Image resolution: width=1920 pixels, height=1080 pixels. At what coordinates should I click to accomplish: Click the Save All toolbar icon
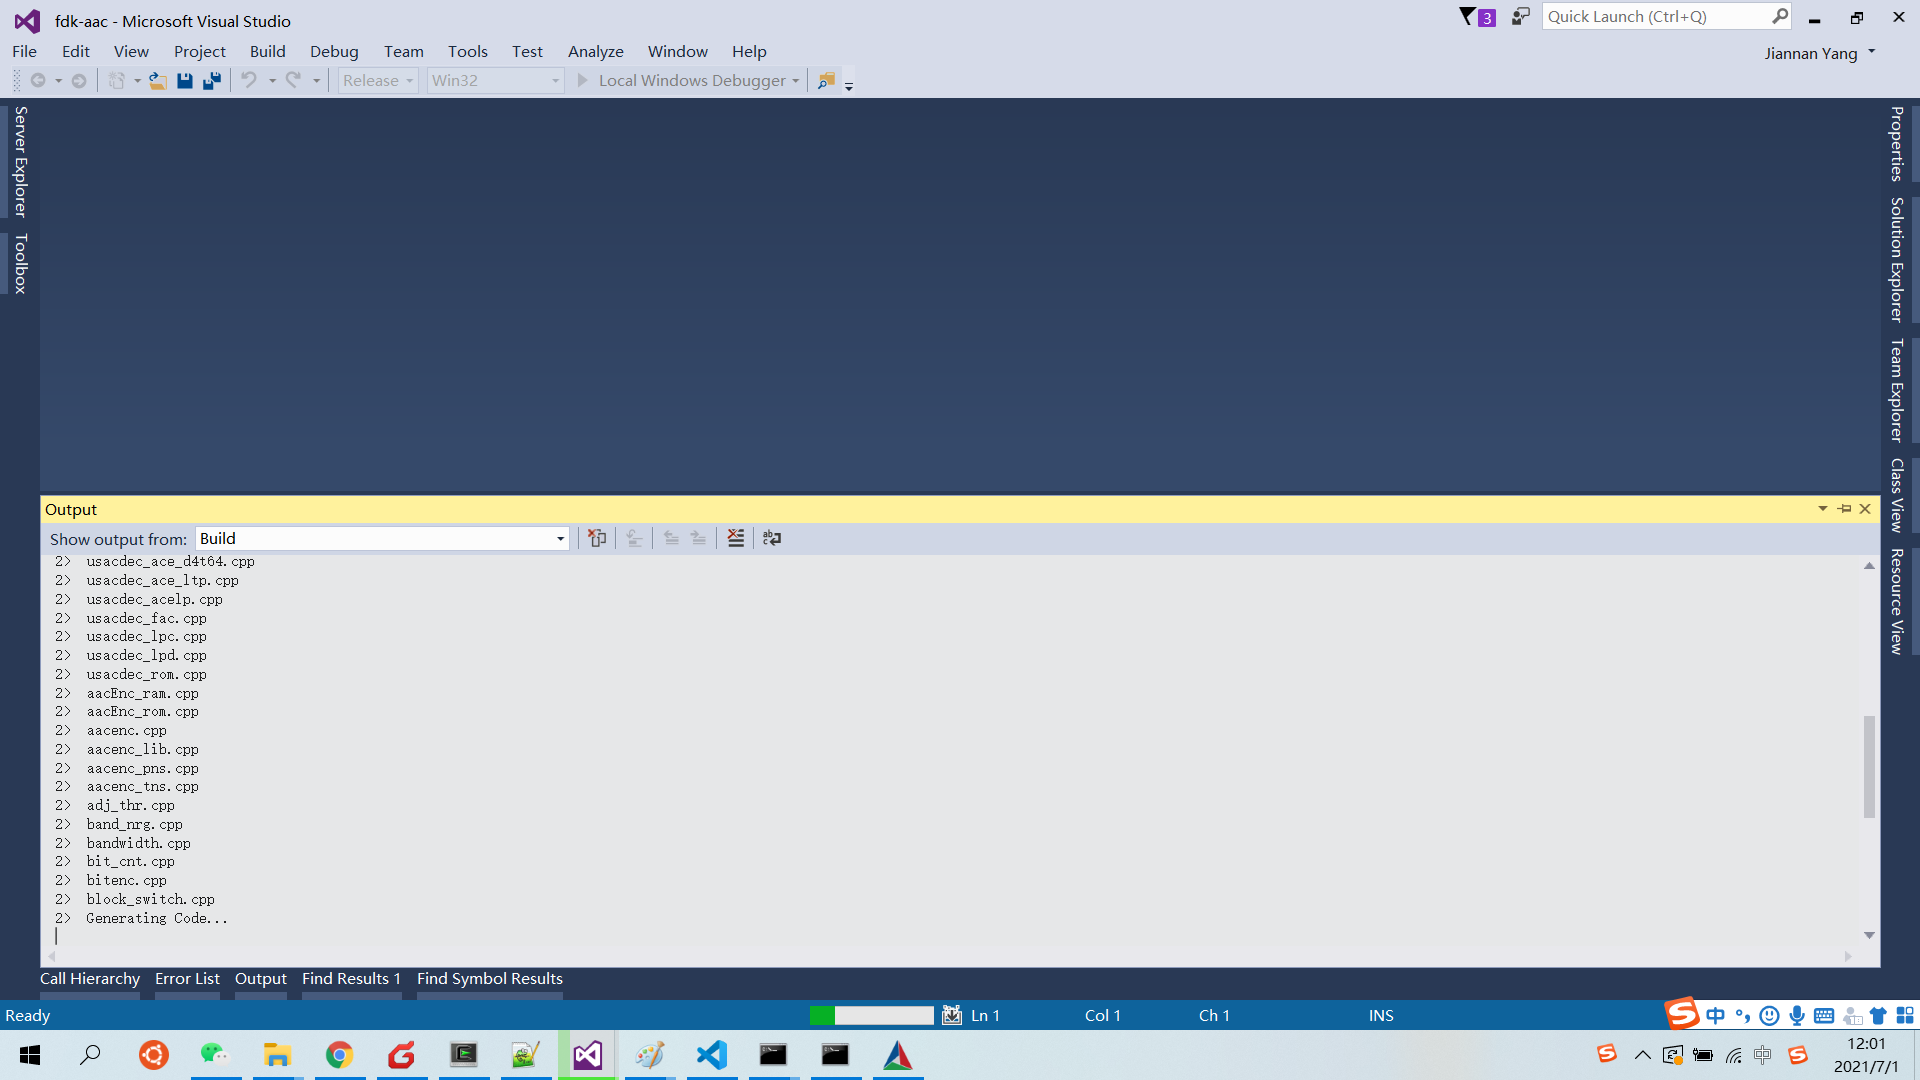click(211, 80)
